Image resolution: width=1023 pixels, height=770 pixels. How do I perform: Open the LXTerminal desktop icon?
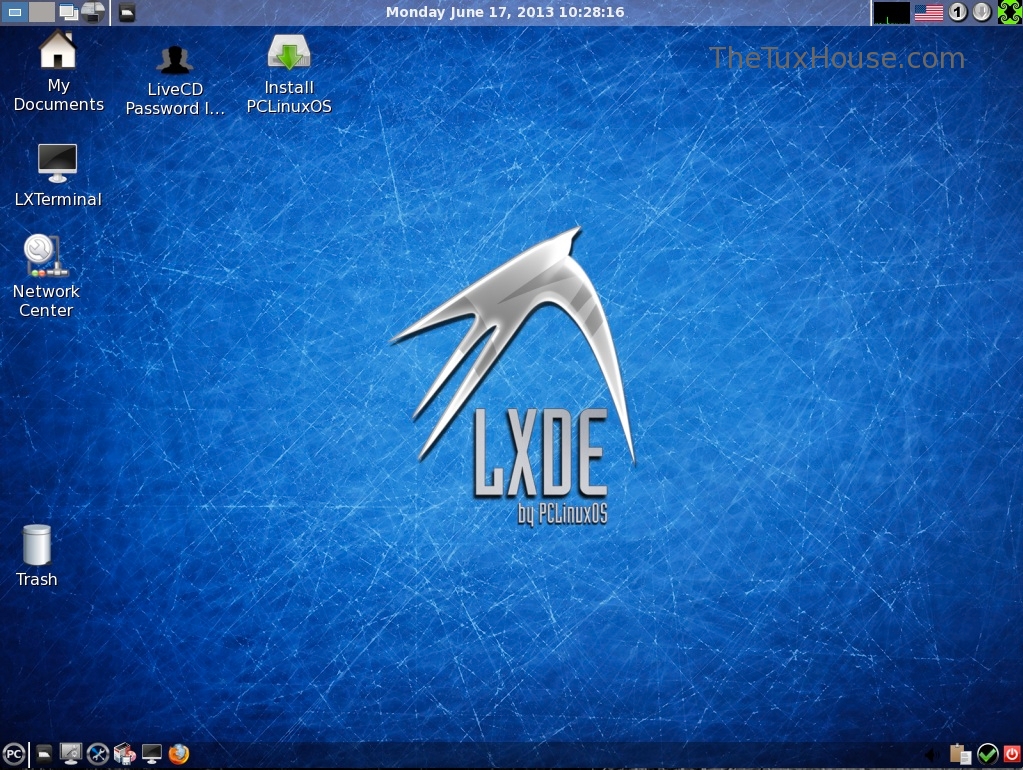point(57,175)
